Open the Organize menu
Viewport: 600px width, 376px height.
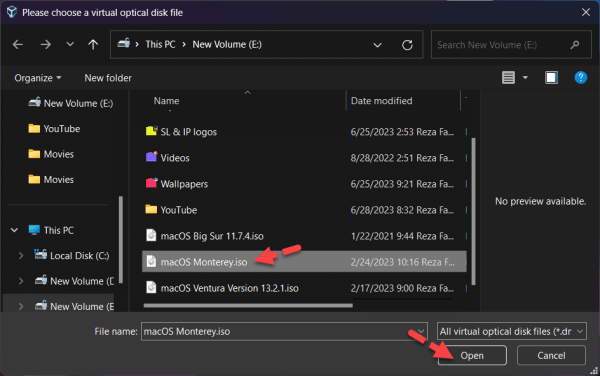[38, 78]
